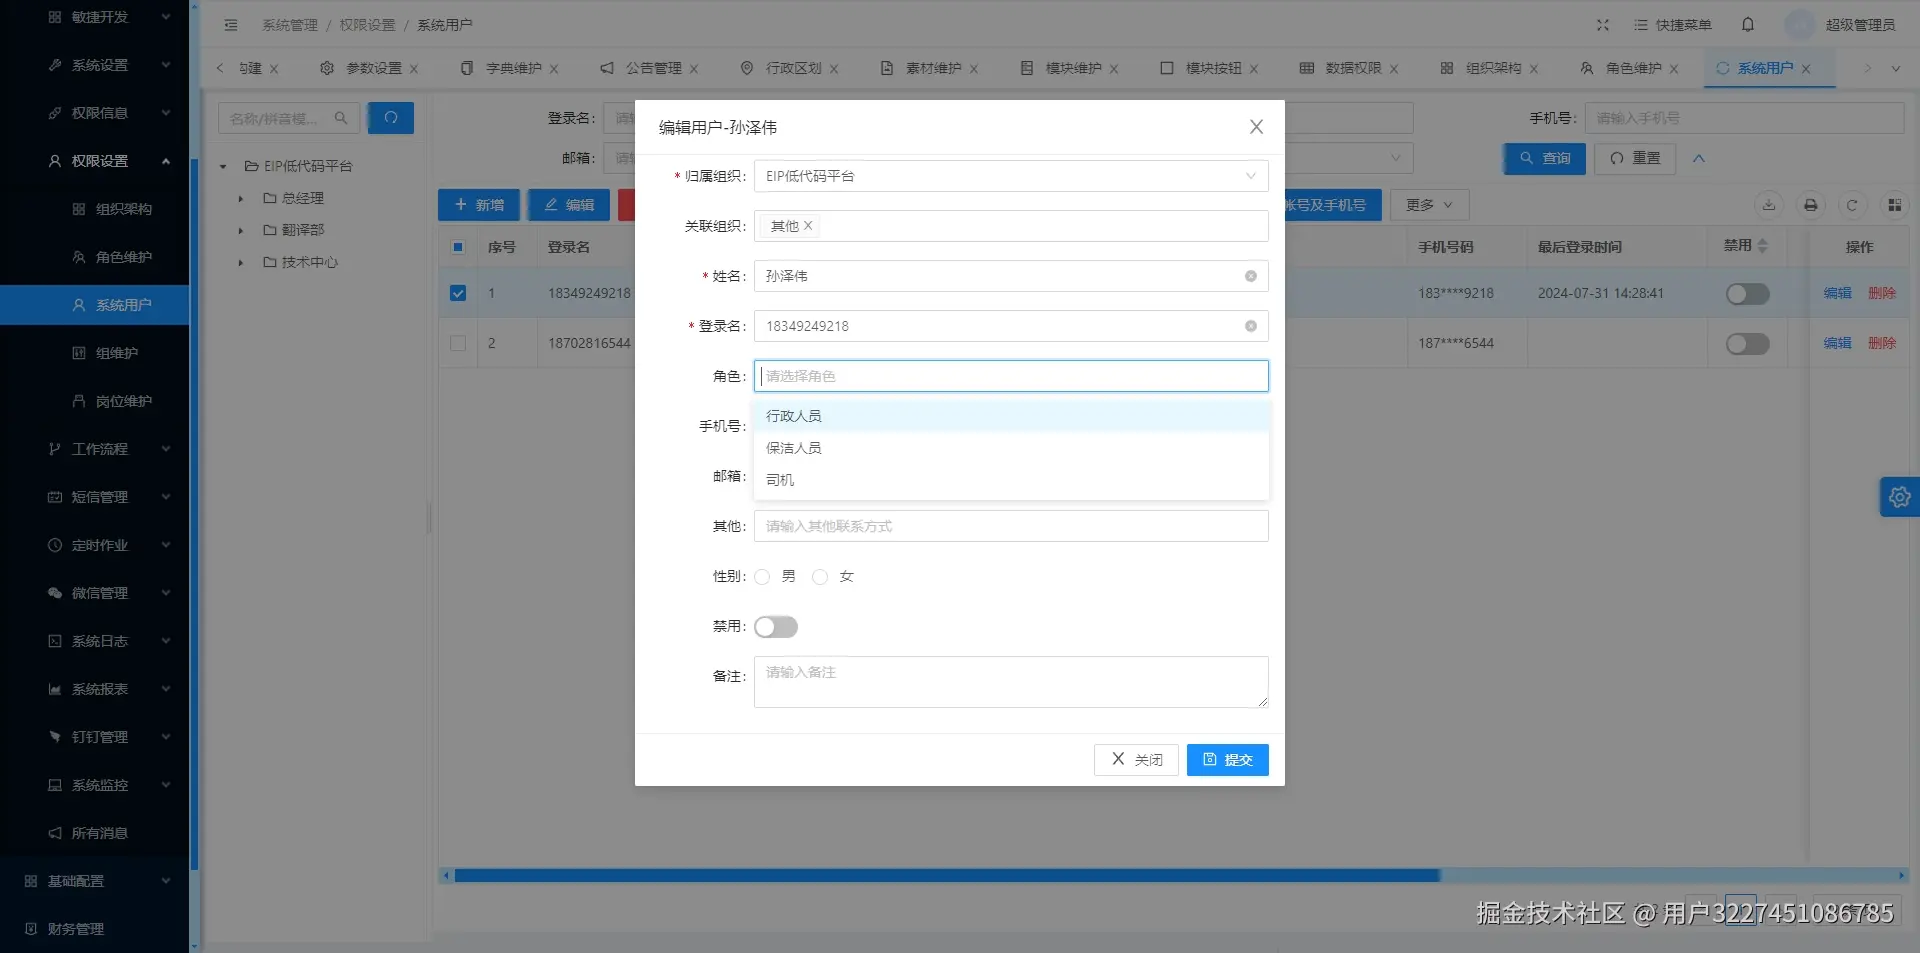1920x953 pixels.
Task: Click 删除 link for user 183****9218
Action: [x=1882, y=293]
